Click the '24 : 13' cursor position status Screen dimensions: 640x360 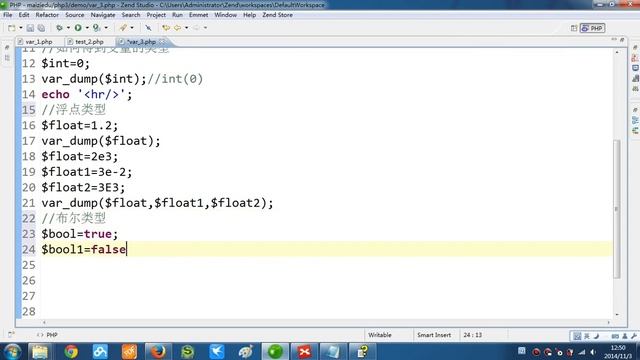pyautogui.click(x=472, y=335)
